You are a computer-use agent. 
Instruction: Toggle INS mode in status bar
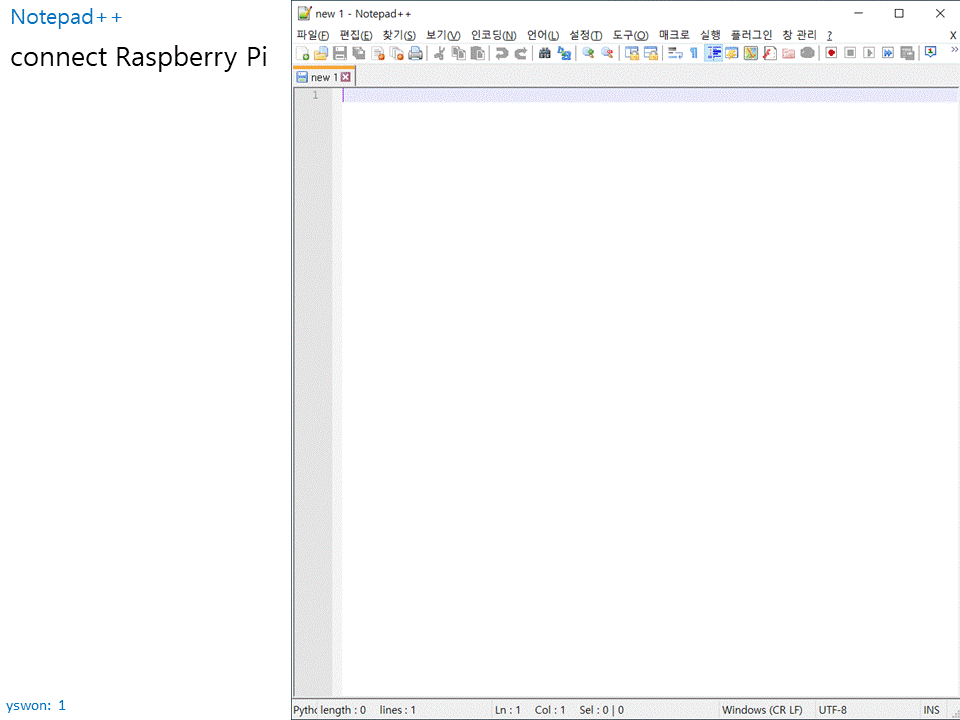pyautogui.click(x=931, y=710)
